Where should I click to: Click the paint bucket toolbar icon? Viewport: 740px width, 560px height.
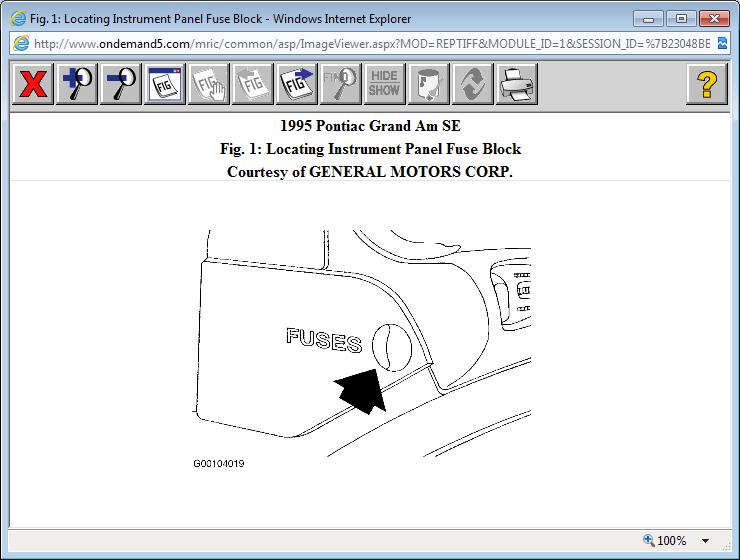pyautogui.click(x=429, y=84)
